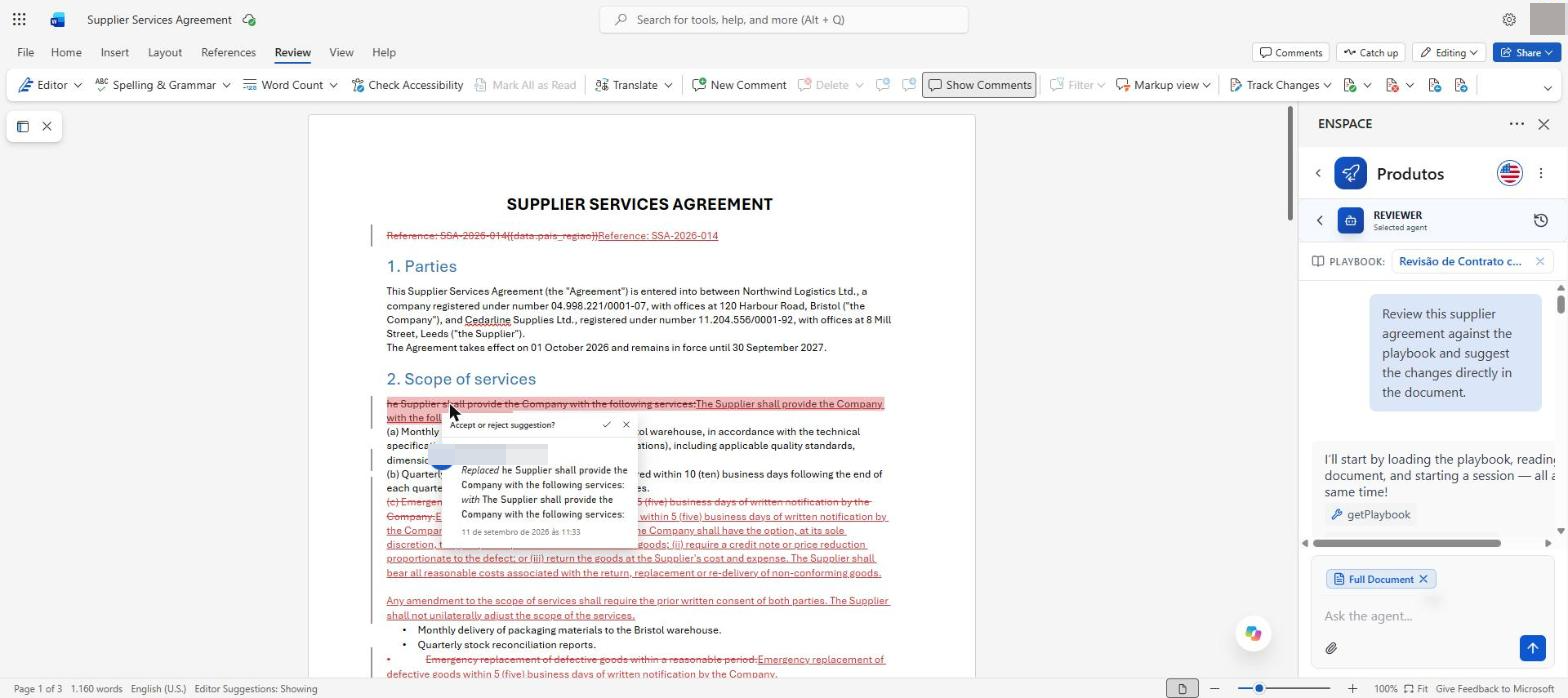Click chat horizontal scrollbar
The width and height of the screenshot is (1568, 698).
(1407, 543)
